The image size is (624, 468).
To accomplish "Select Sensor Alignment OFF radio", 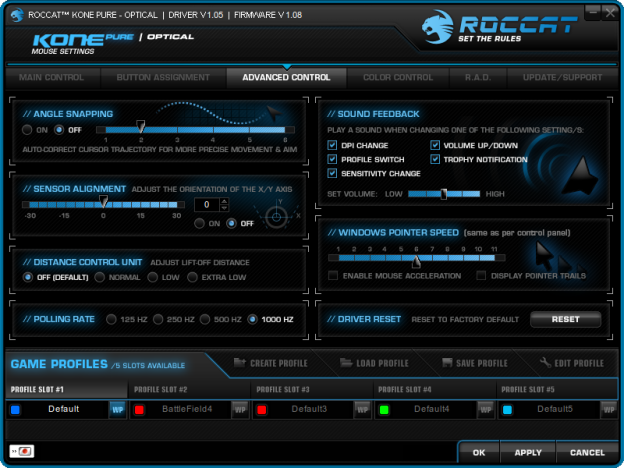I will coord(231,223).
